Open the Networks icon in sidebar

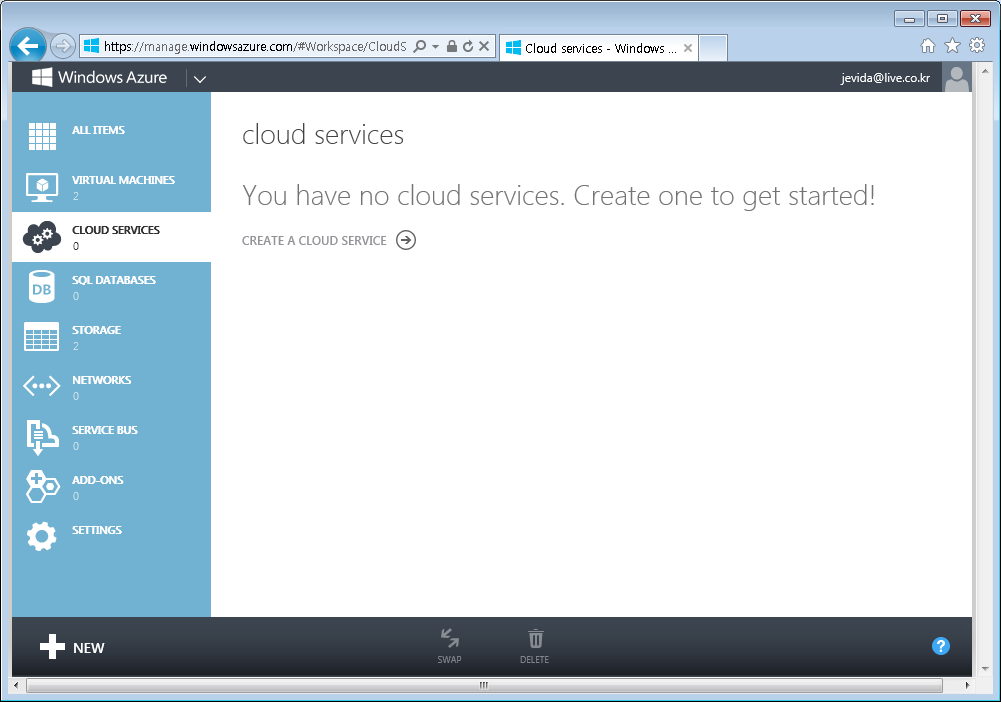[41, 386]
